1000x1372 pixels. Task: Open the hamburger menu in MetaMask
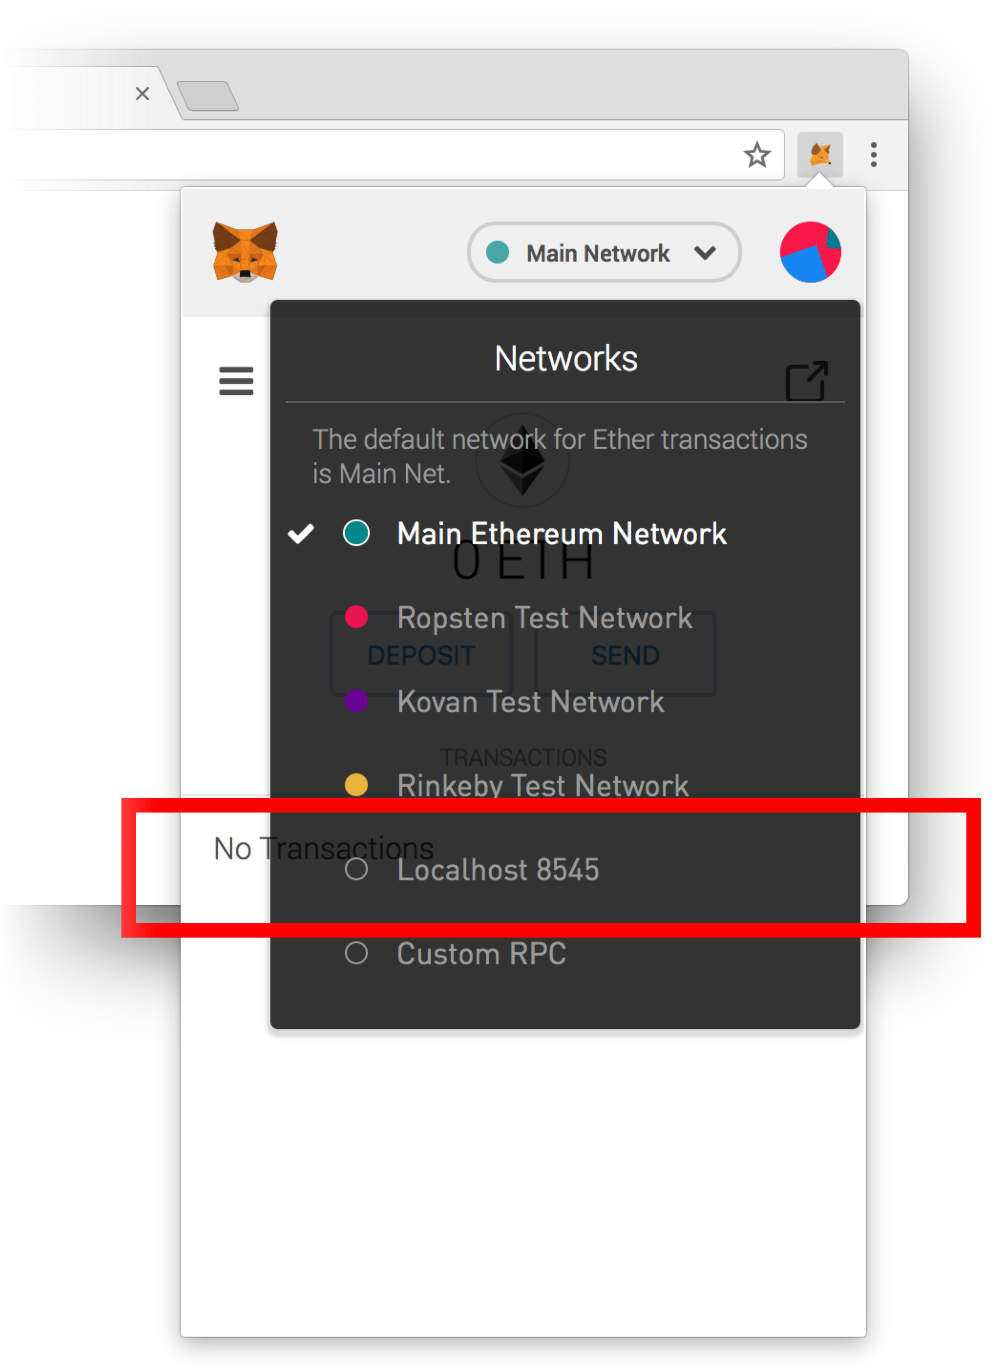click(236, 380)
